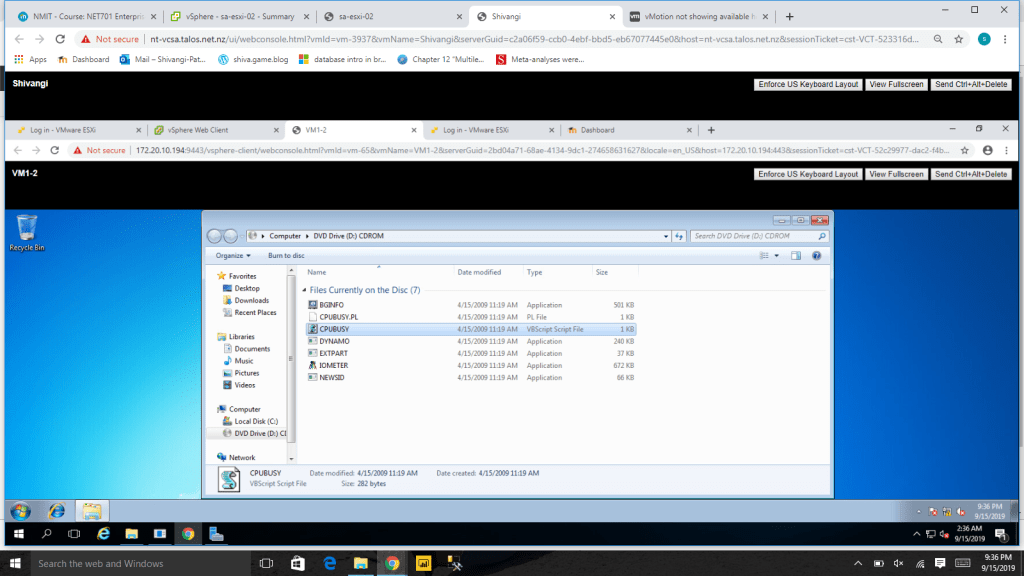Viewport: 1024px width, 576px height.
Task: Open Chrome in the outer Windows taskbar
Action: [392, 563]
